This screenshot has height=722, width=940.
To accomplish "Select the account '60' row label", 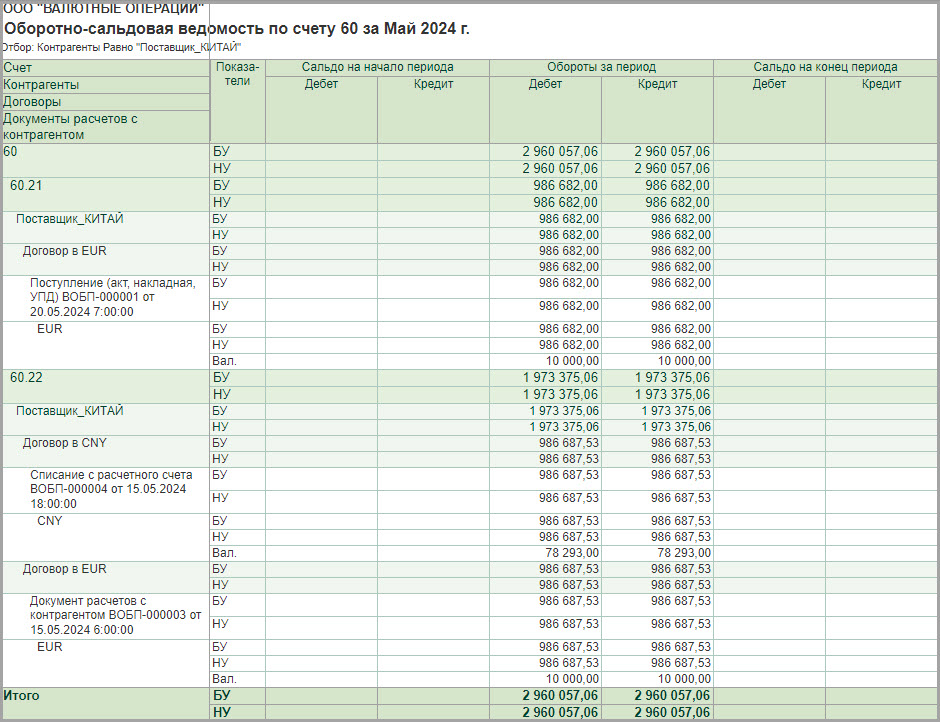I will click(11, 152).
